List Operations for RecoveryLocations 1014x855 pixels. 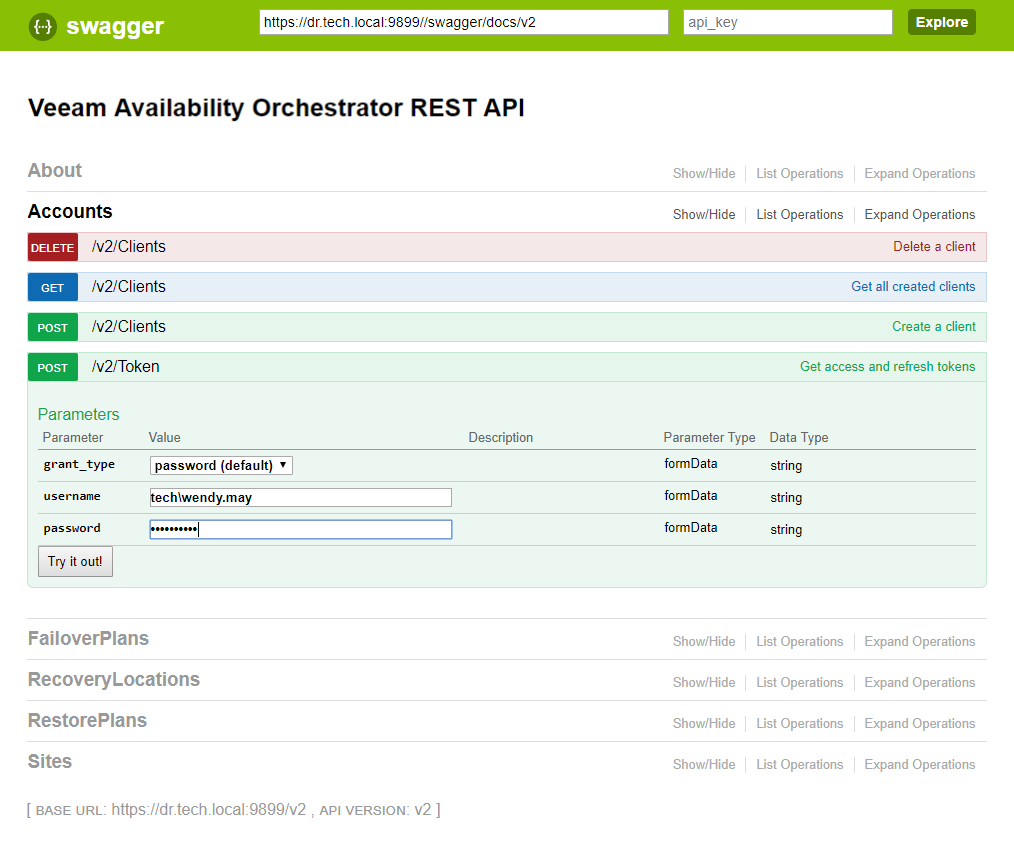799,682
